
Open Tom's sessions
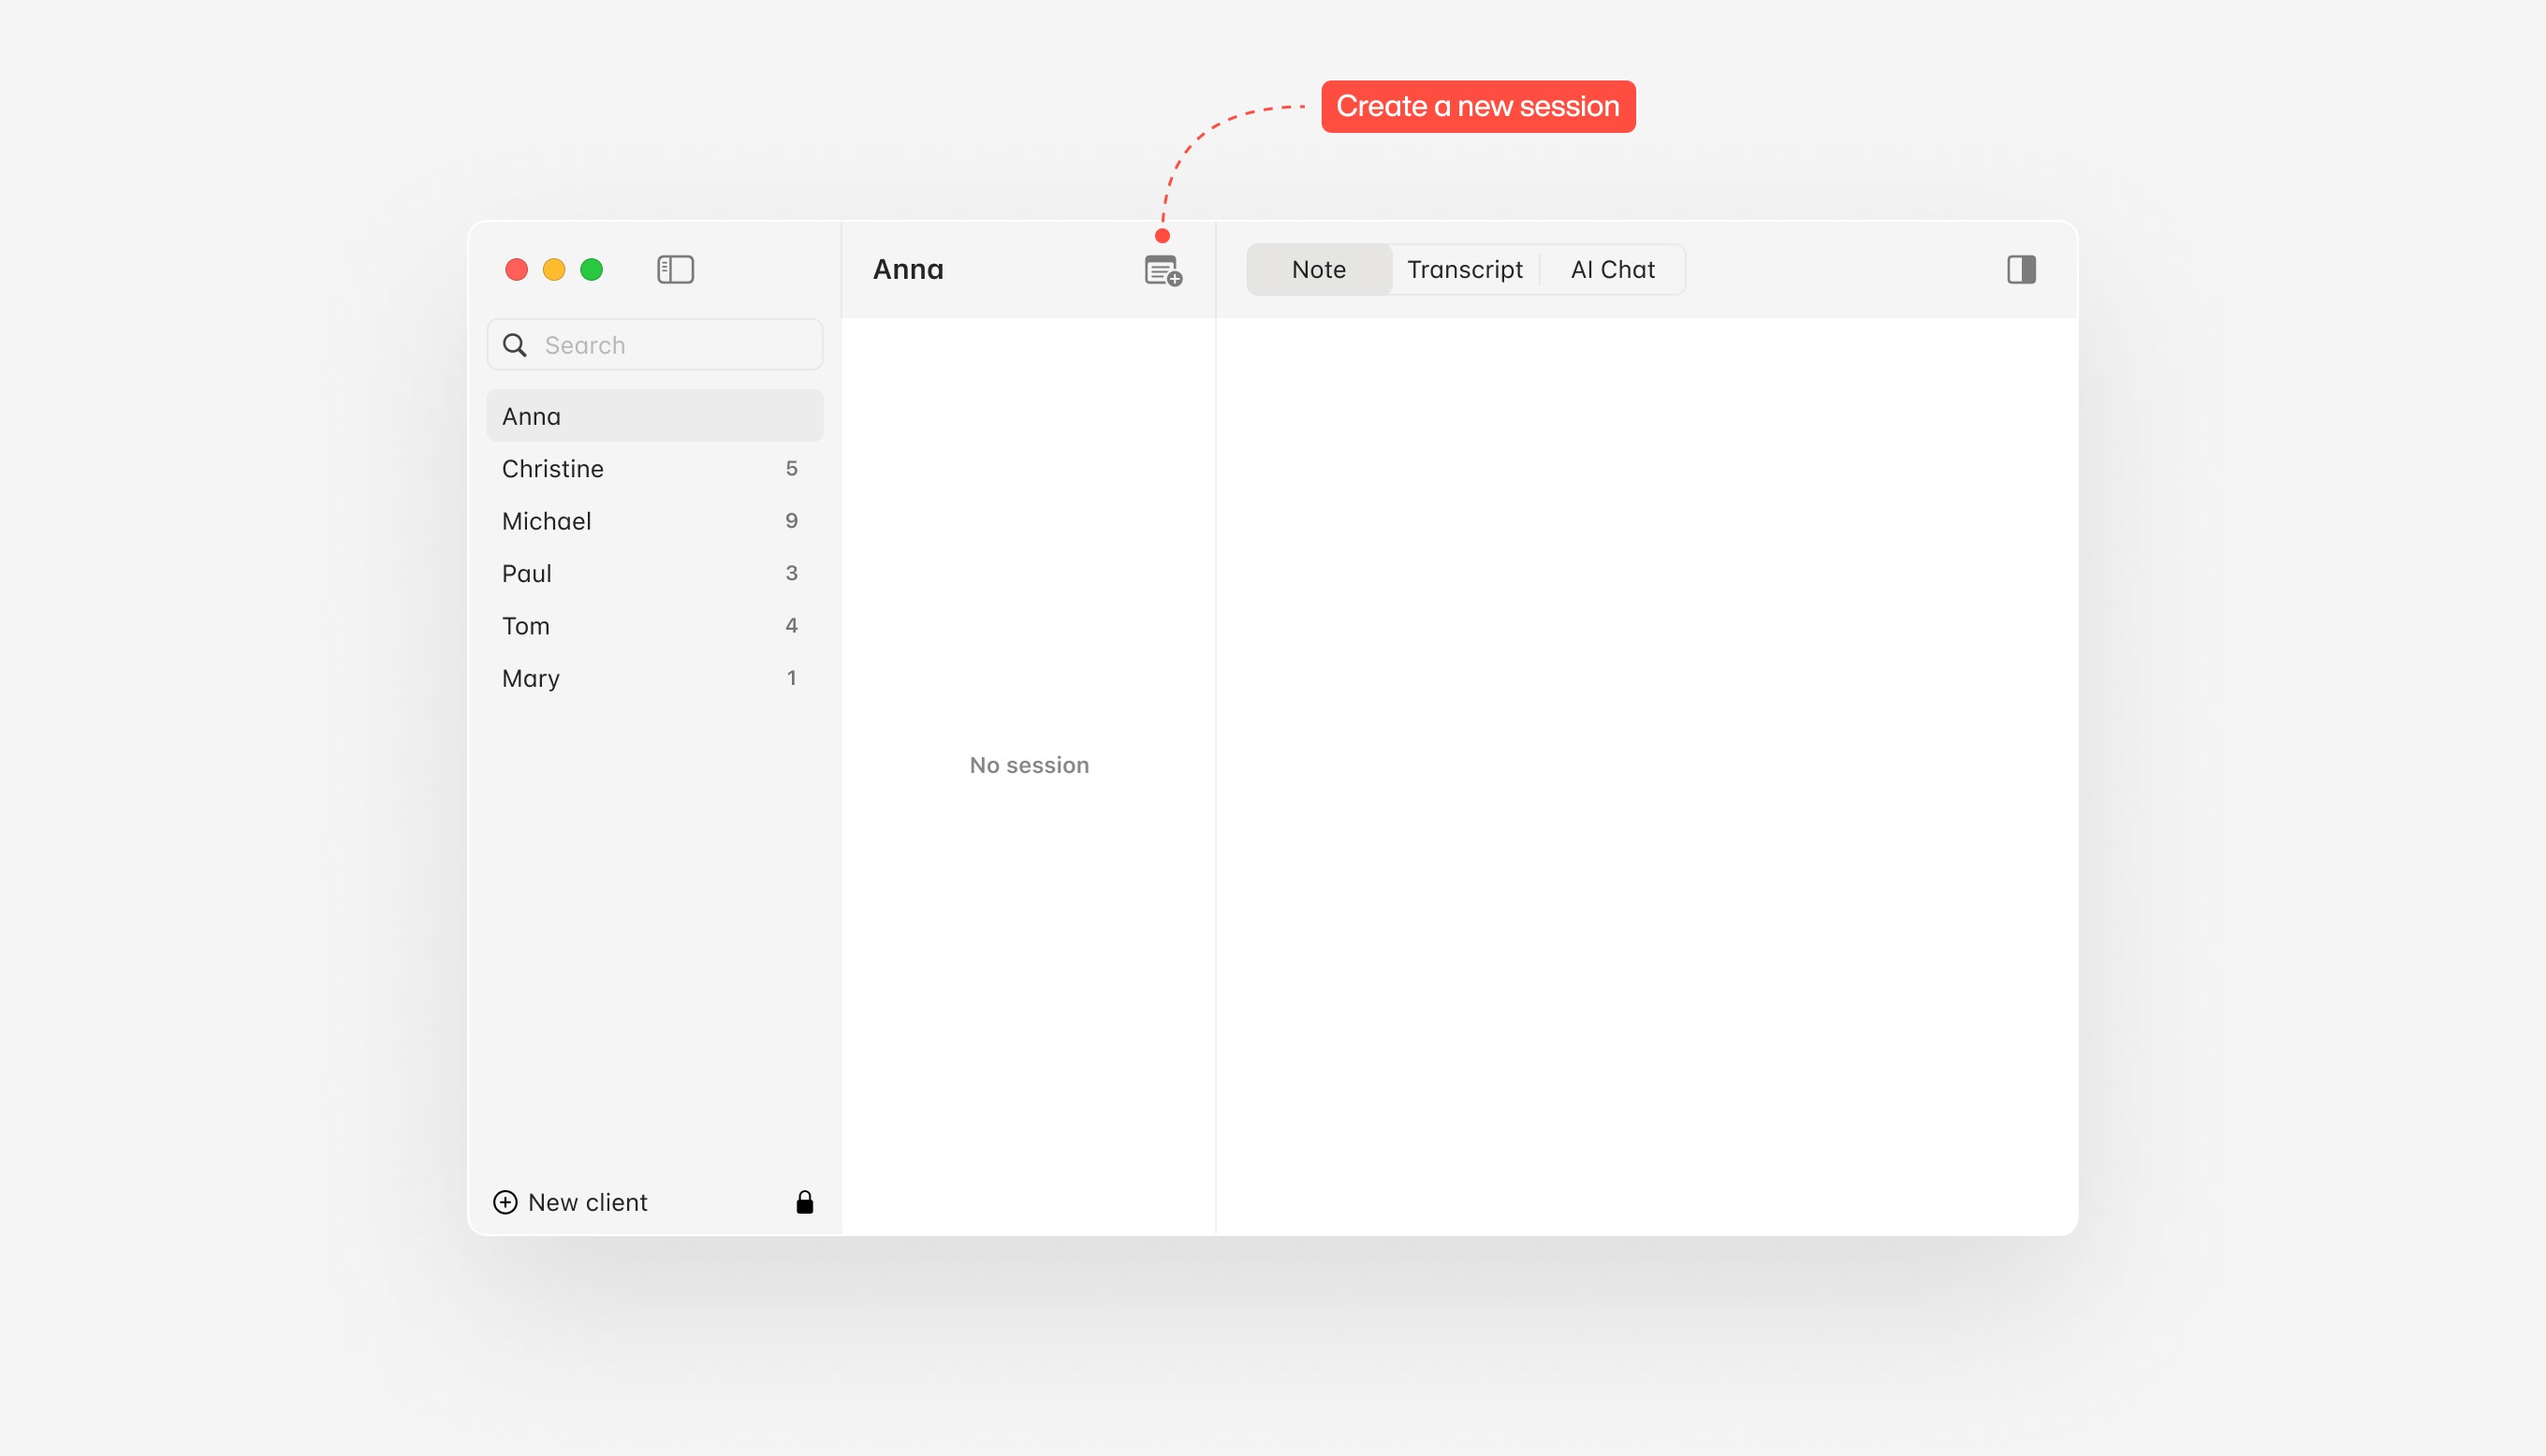654,626
